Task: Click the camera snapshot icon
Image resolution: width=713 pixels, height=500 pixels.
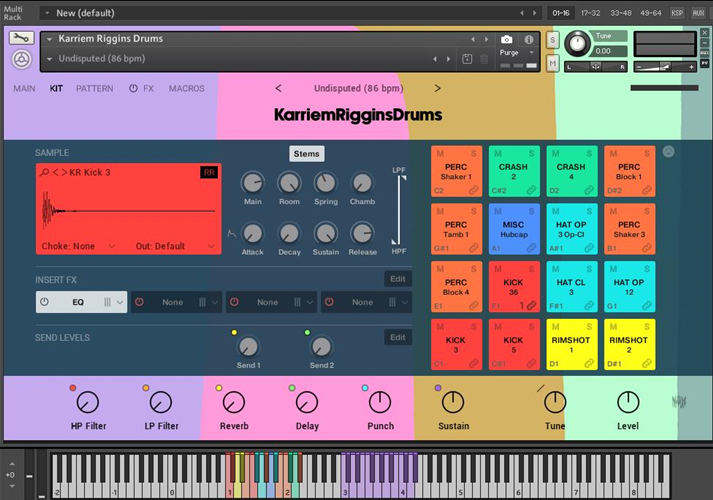Action: point(506,39)
